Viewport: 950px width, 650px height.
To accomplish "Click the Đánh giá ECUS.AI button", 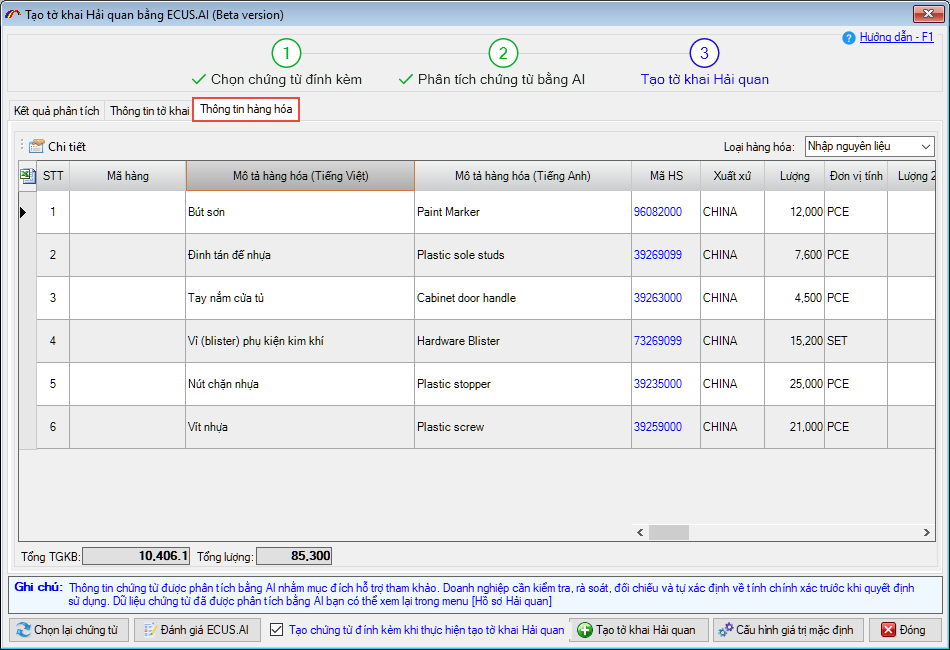I will click(197, 630).
